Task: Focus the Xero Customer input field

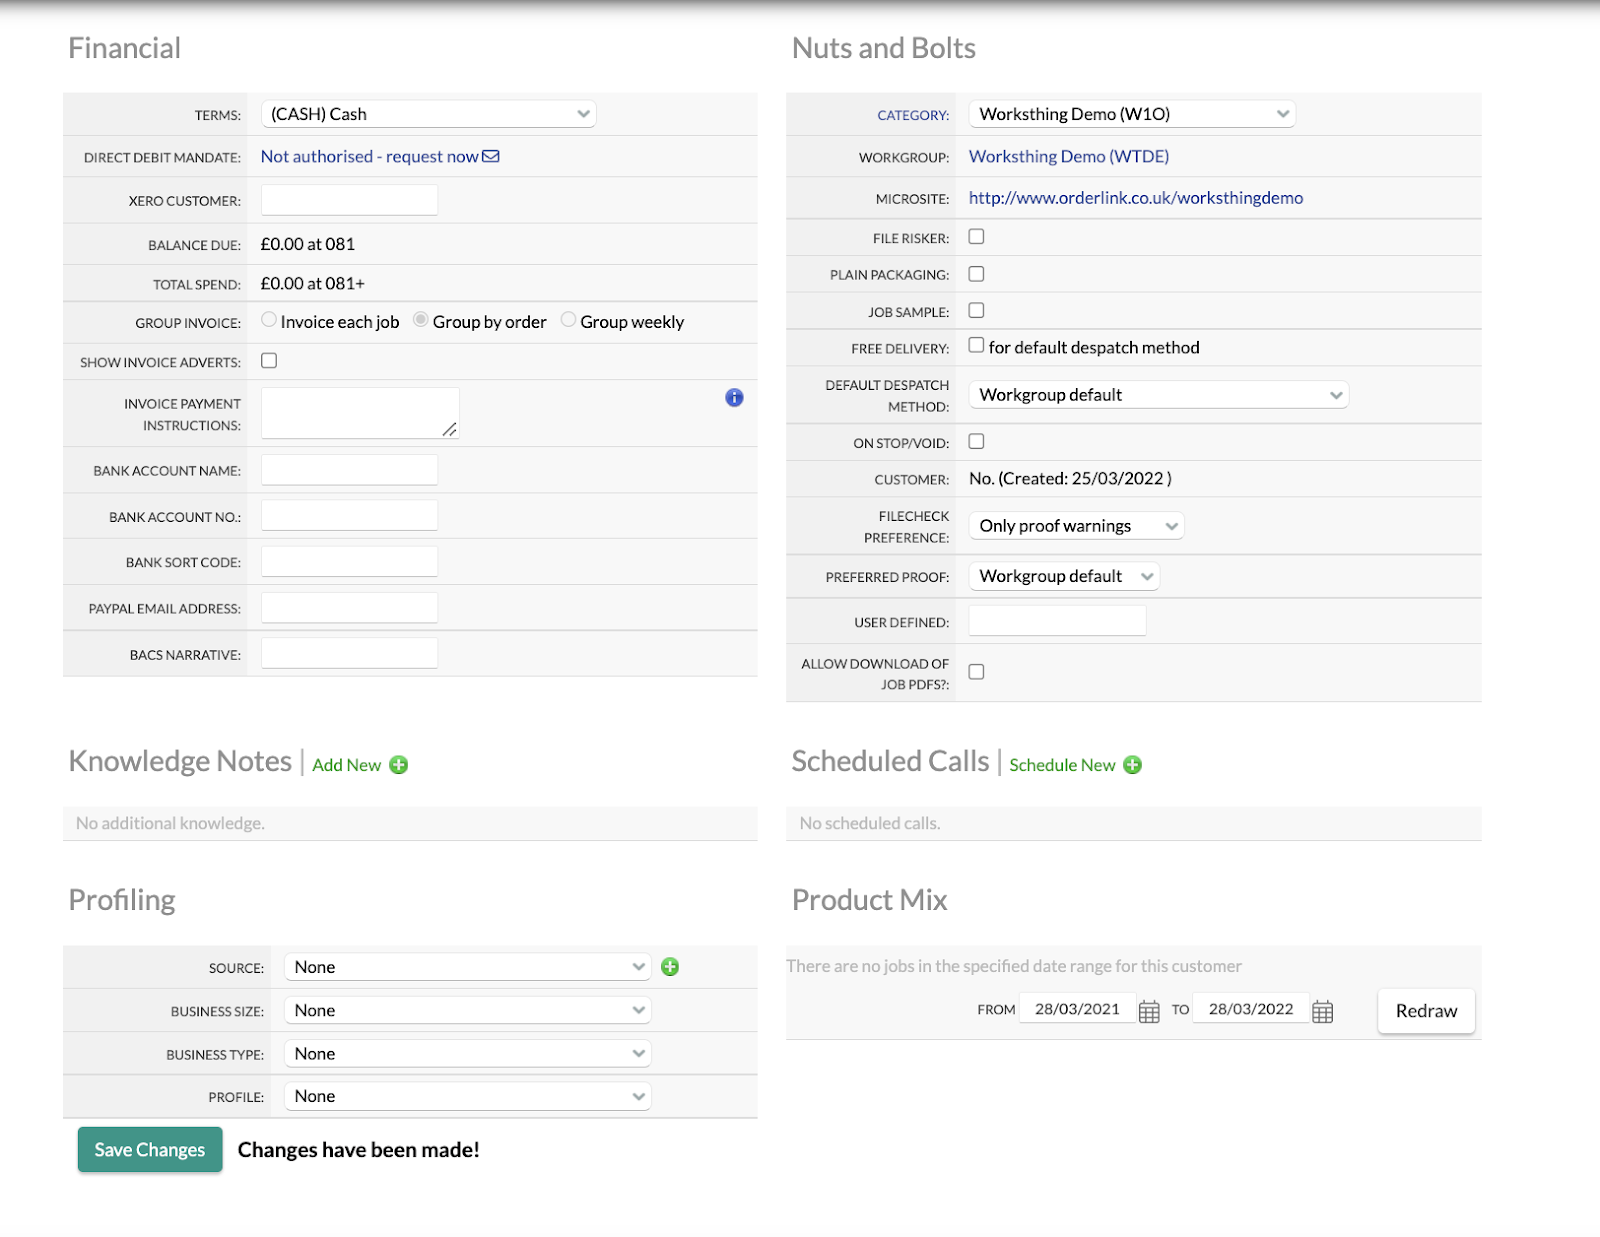Action: point(349,200)
